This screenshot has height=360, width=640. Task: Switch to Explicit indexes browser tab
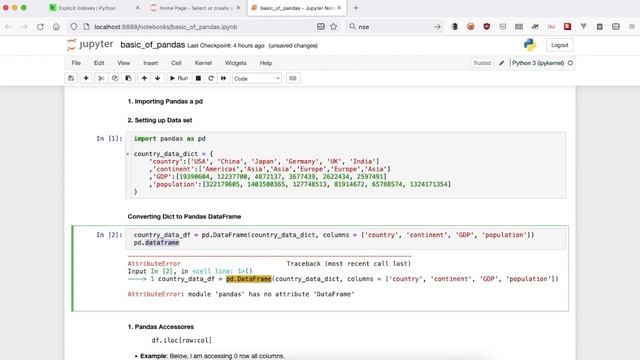[94, 8]
